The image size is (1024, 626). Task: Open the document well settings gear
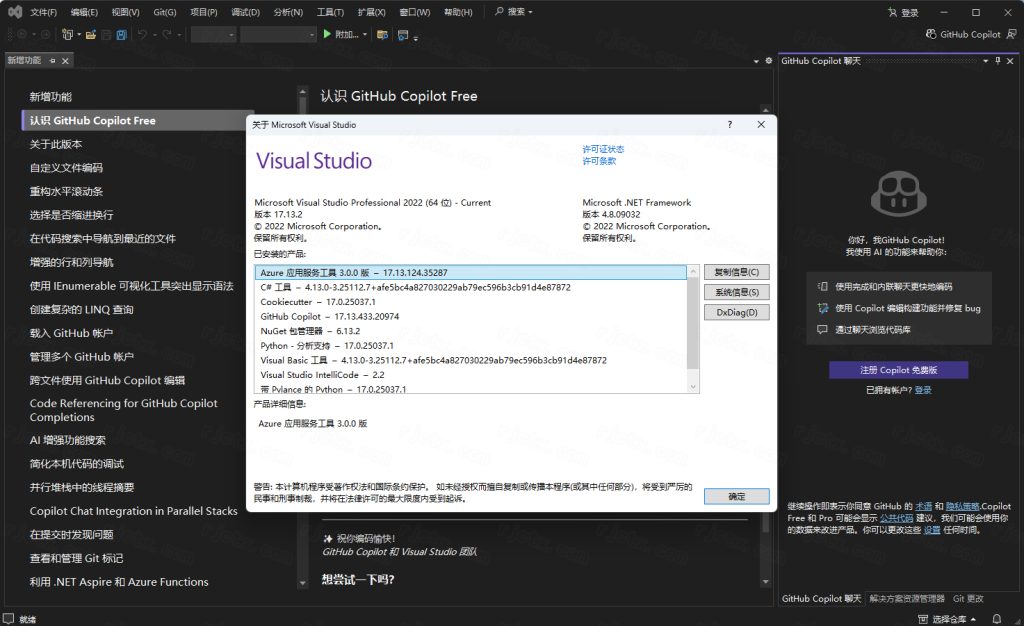[769, 61]
